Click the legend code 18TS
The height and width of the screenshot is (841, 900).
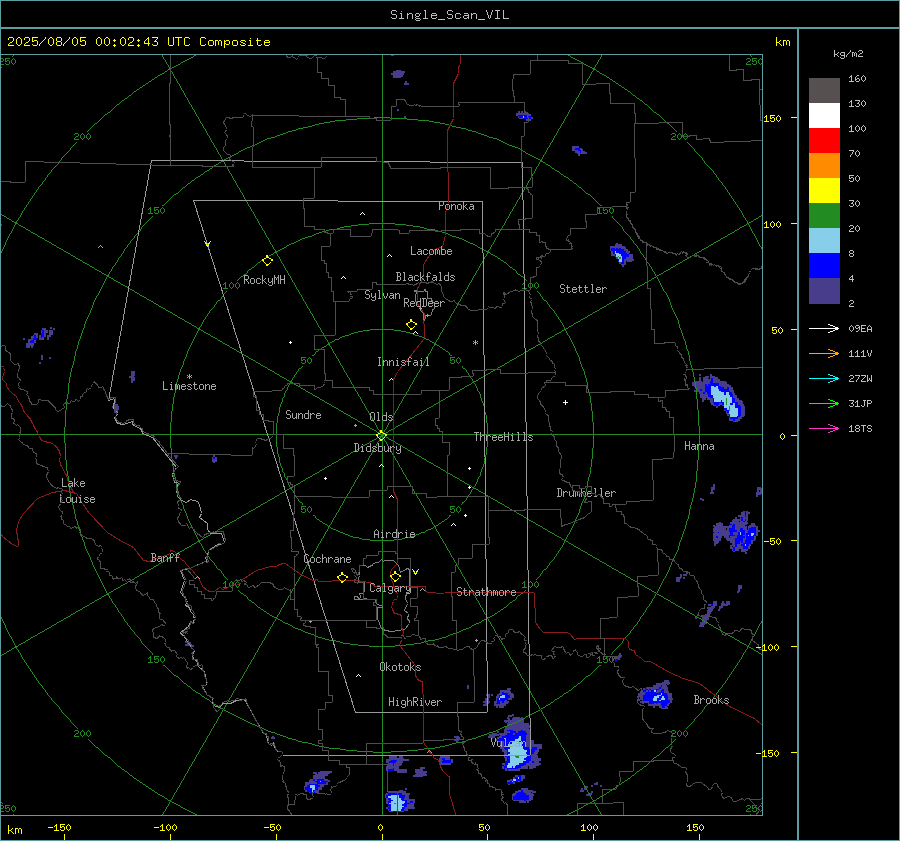click(x=860, y=428)
